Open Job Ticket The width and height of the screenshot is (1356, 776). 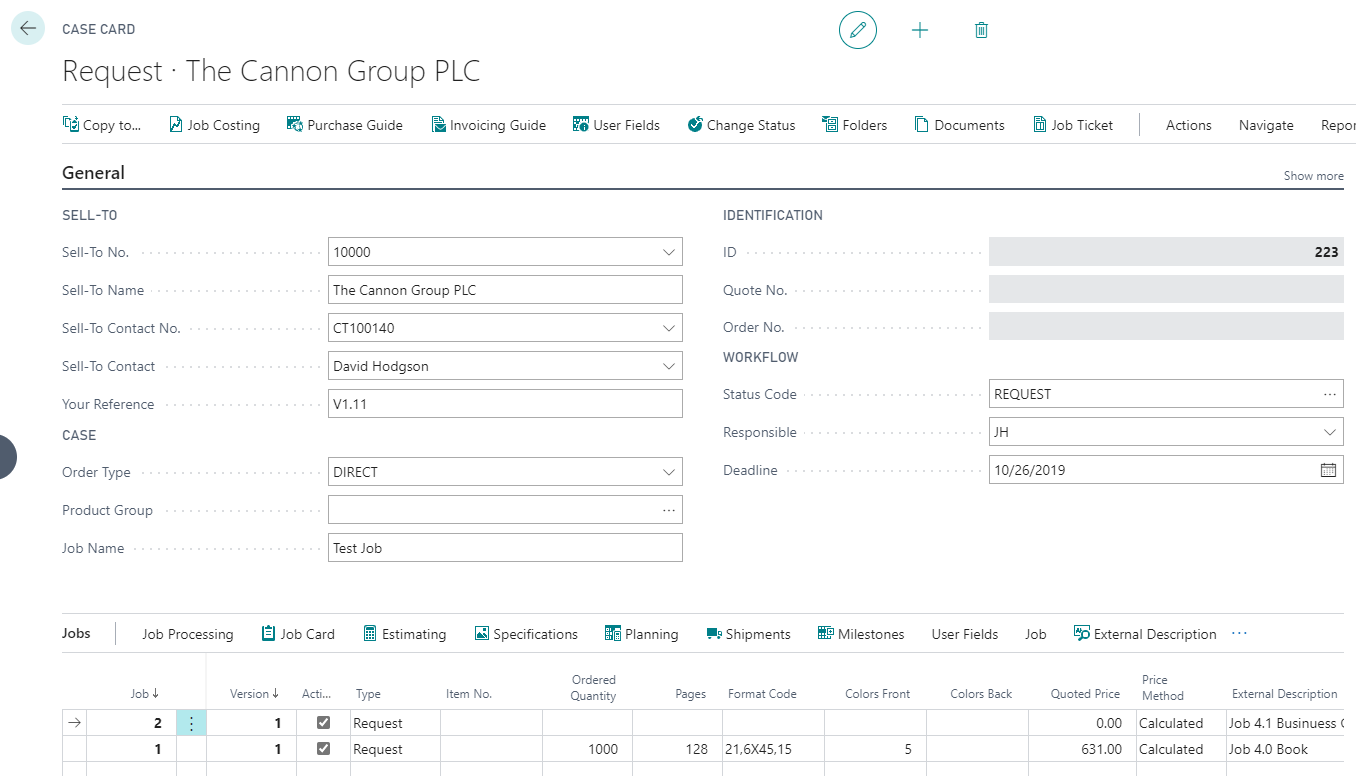[x=1073, y=125]
